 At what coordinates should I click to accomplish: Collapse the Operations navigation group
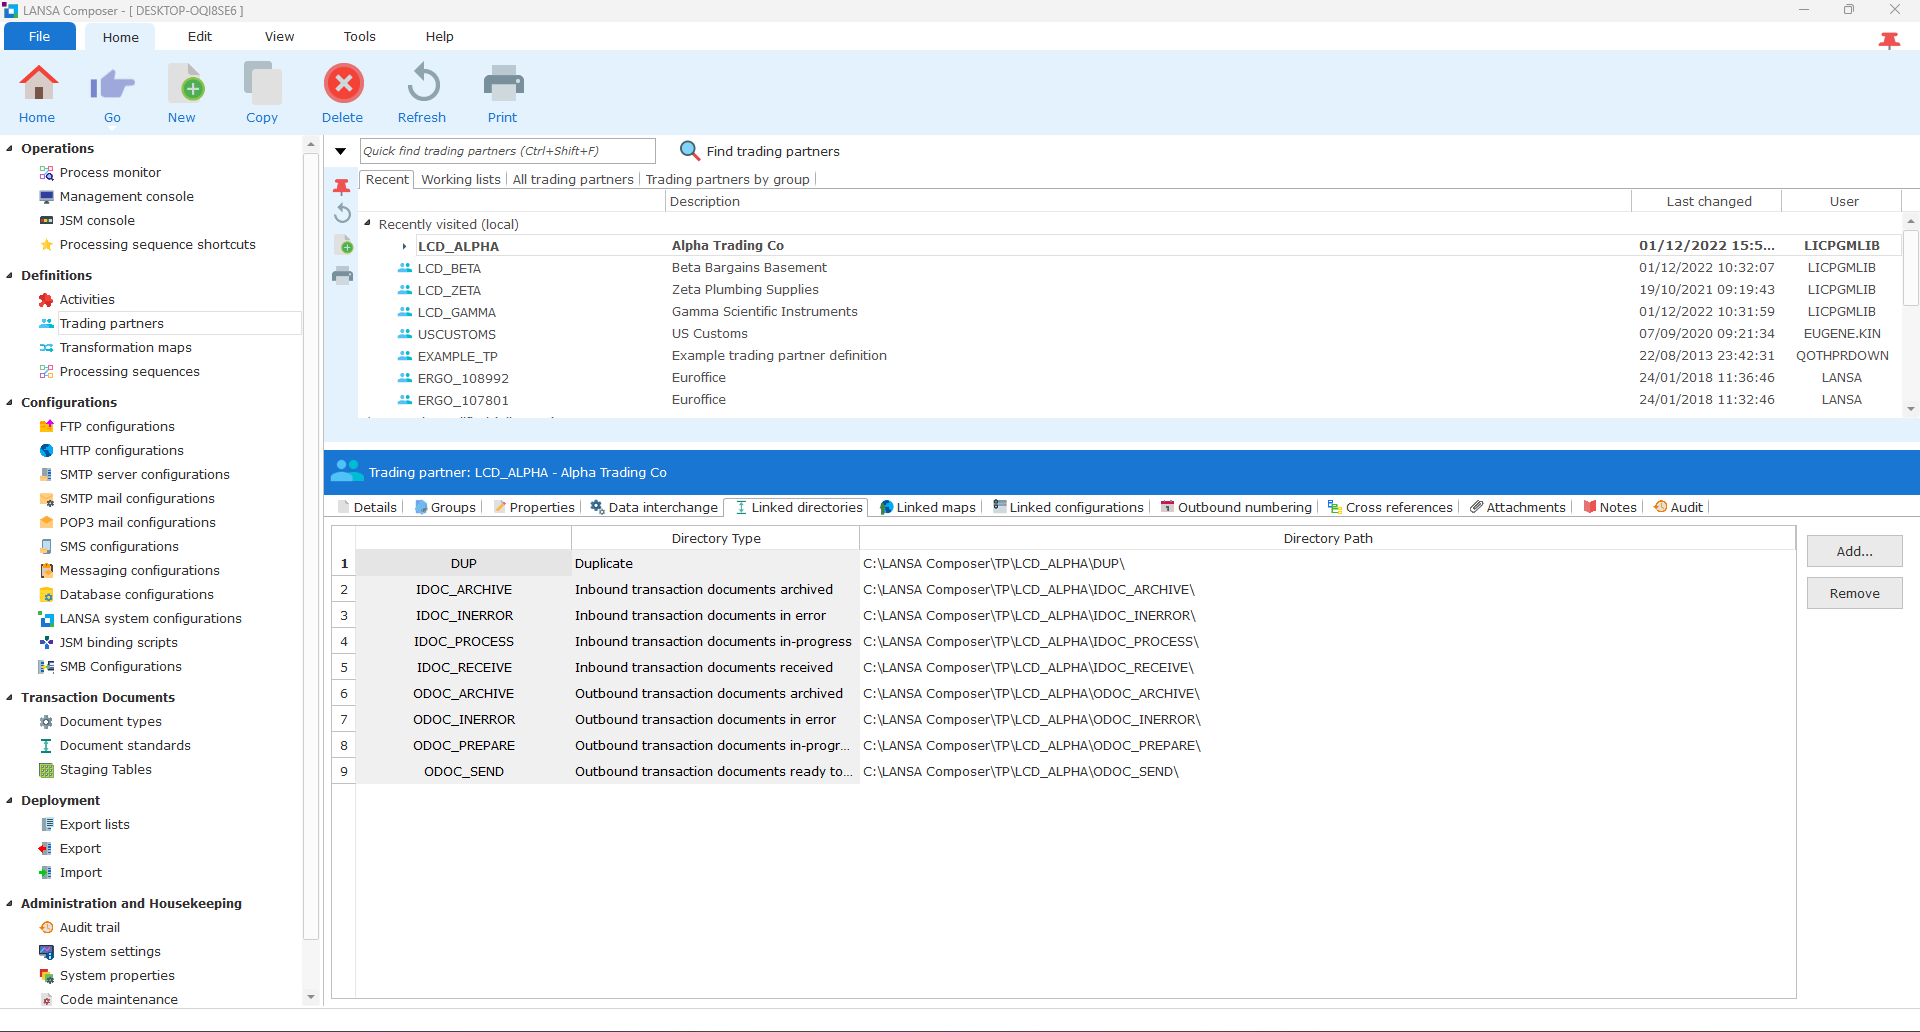pyautogui.click(x=10, y=149)
